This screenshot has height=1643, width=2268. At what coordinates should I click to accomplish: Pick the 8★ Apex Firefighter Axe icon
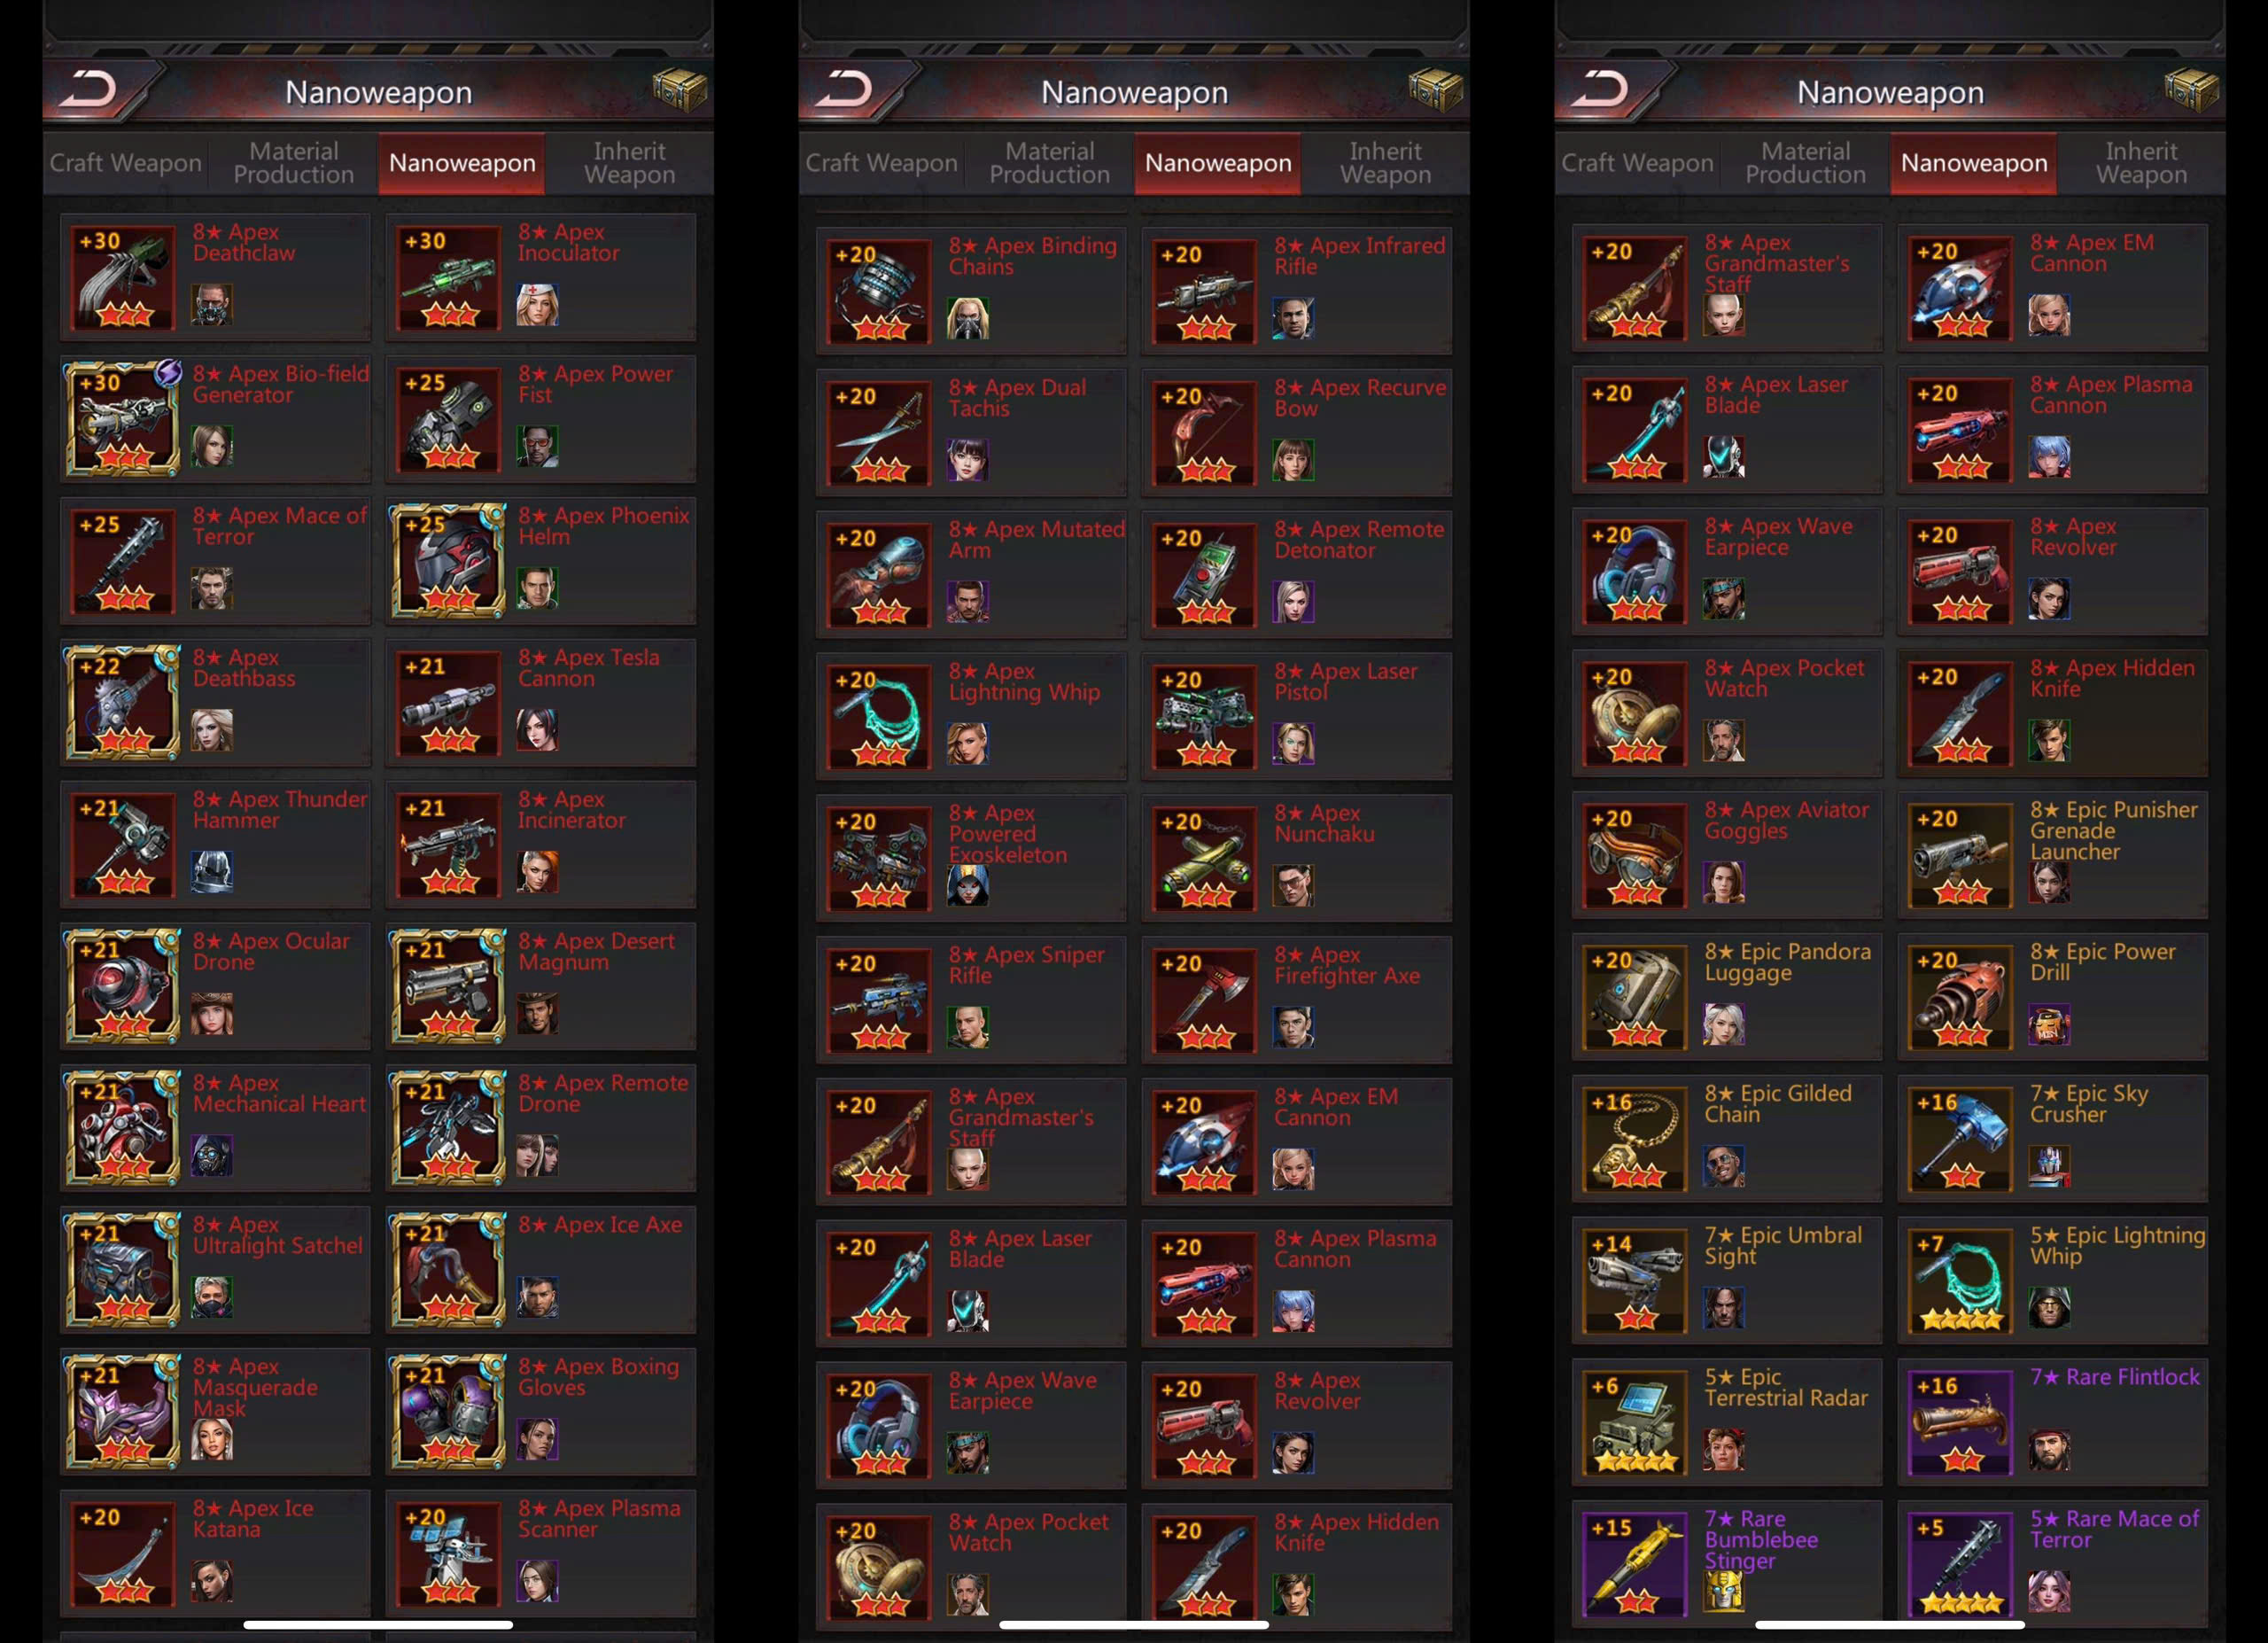coord(1205,1001)
